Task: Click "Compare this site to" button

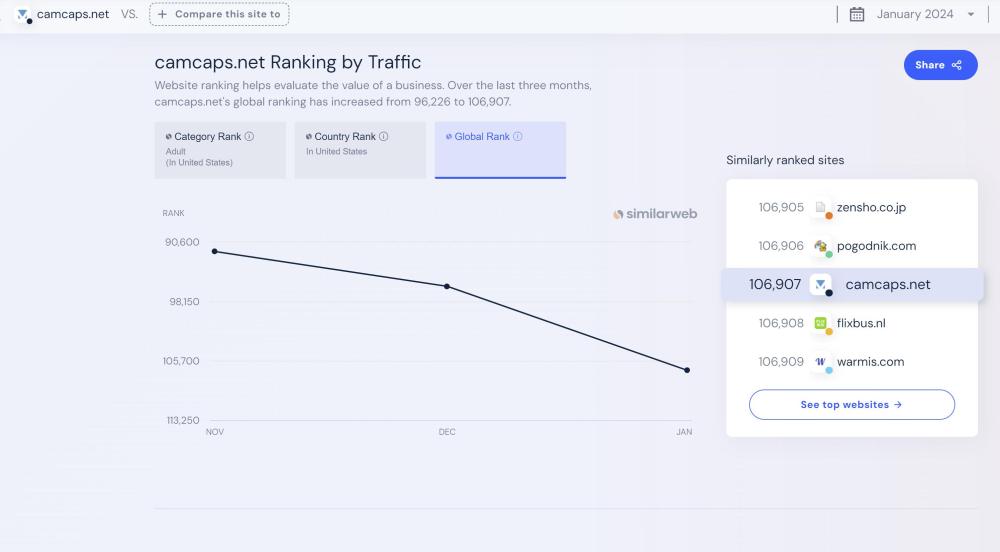Action: click(219, 14)
